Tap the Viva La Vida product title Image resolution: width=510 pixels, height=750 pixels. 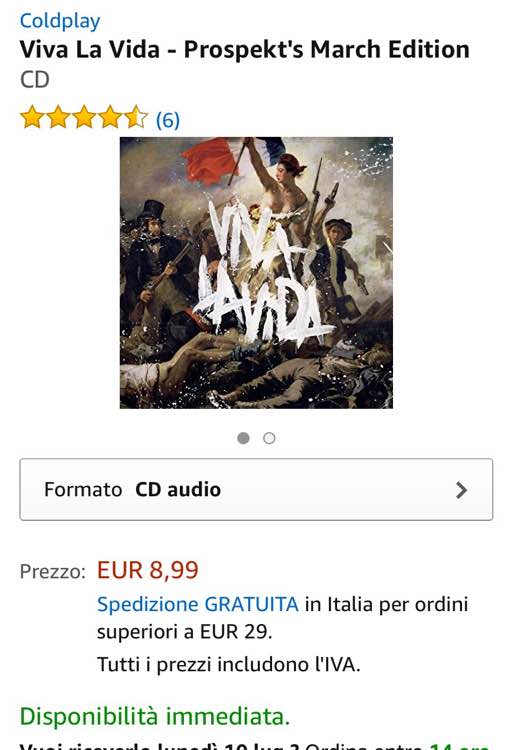click(x=244, y=50)
